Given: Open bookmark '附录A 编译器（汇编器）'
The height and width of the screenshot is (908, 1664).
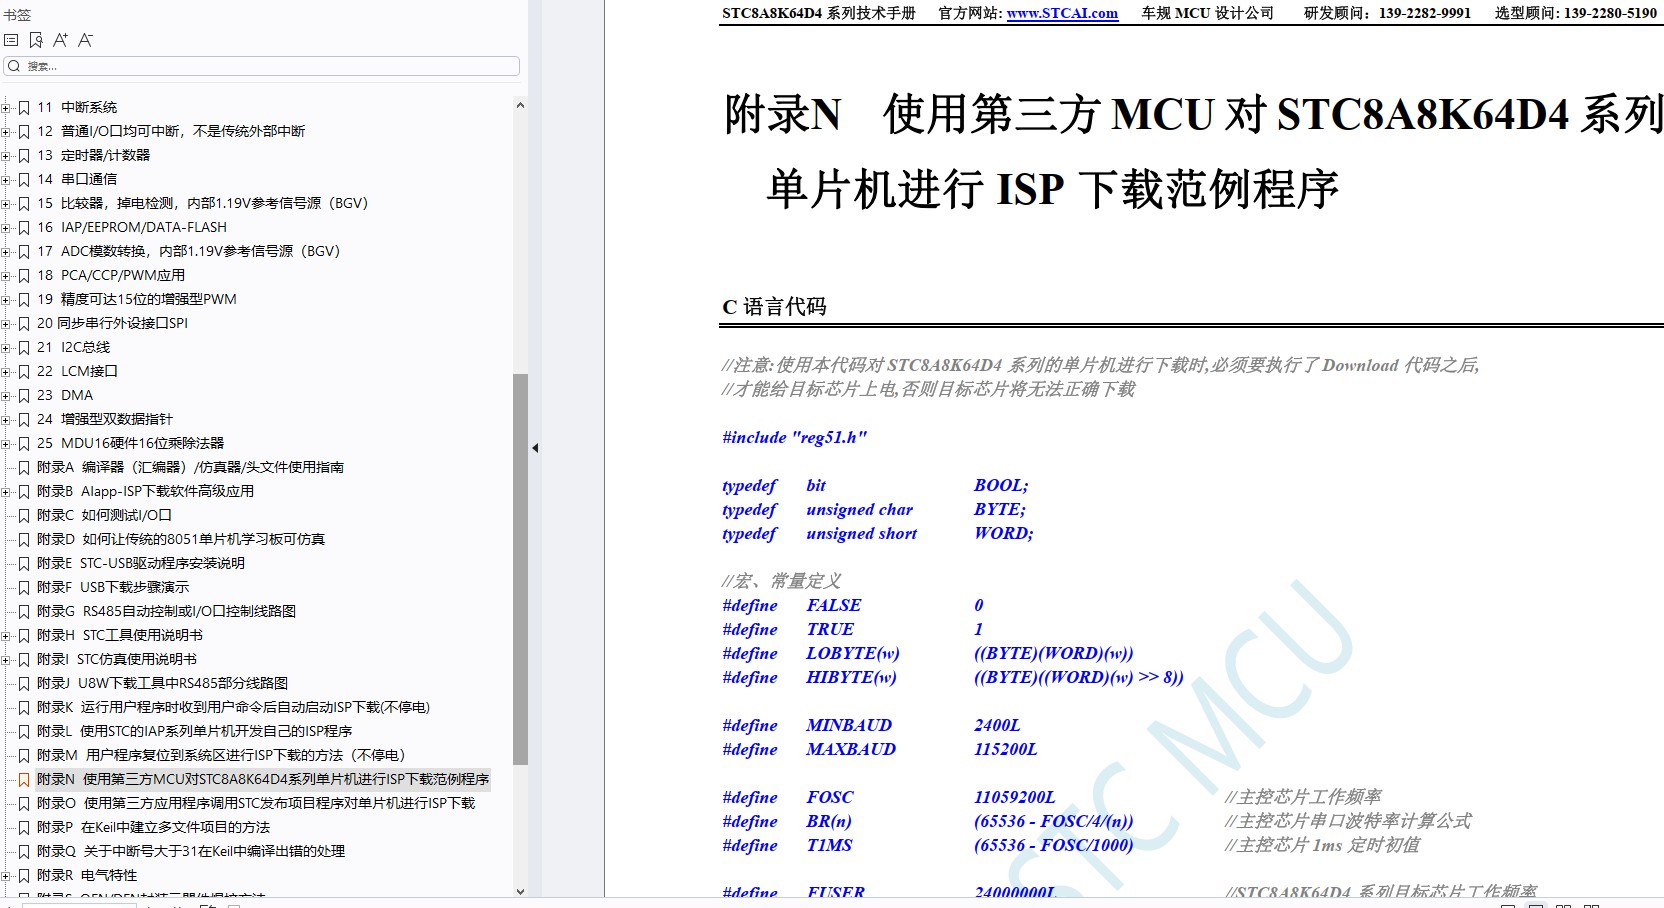Looking at the screenshot, I should (191, 467).
